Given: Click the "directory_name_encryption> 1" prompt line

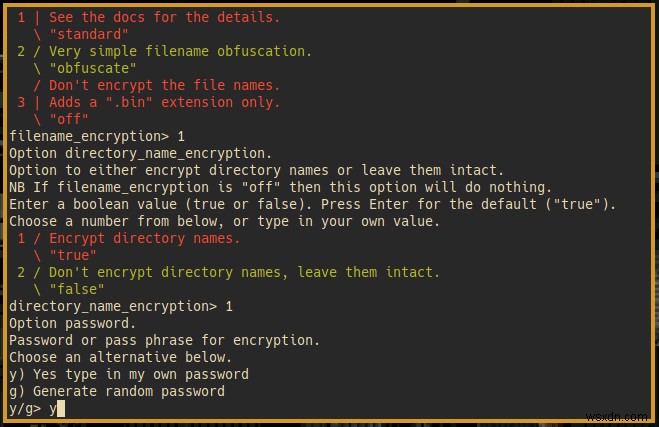Looking at the screenshot, I should [121, 306].
